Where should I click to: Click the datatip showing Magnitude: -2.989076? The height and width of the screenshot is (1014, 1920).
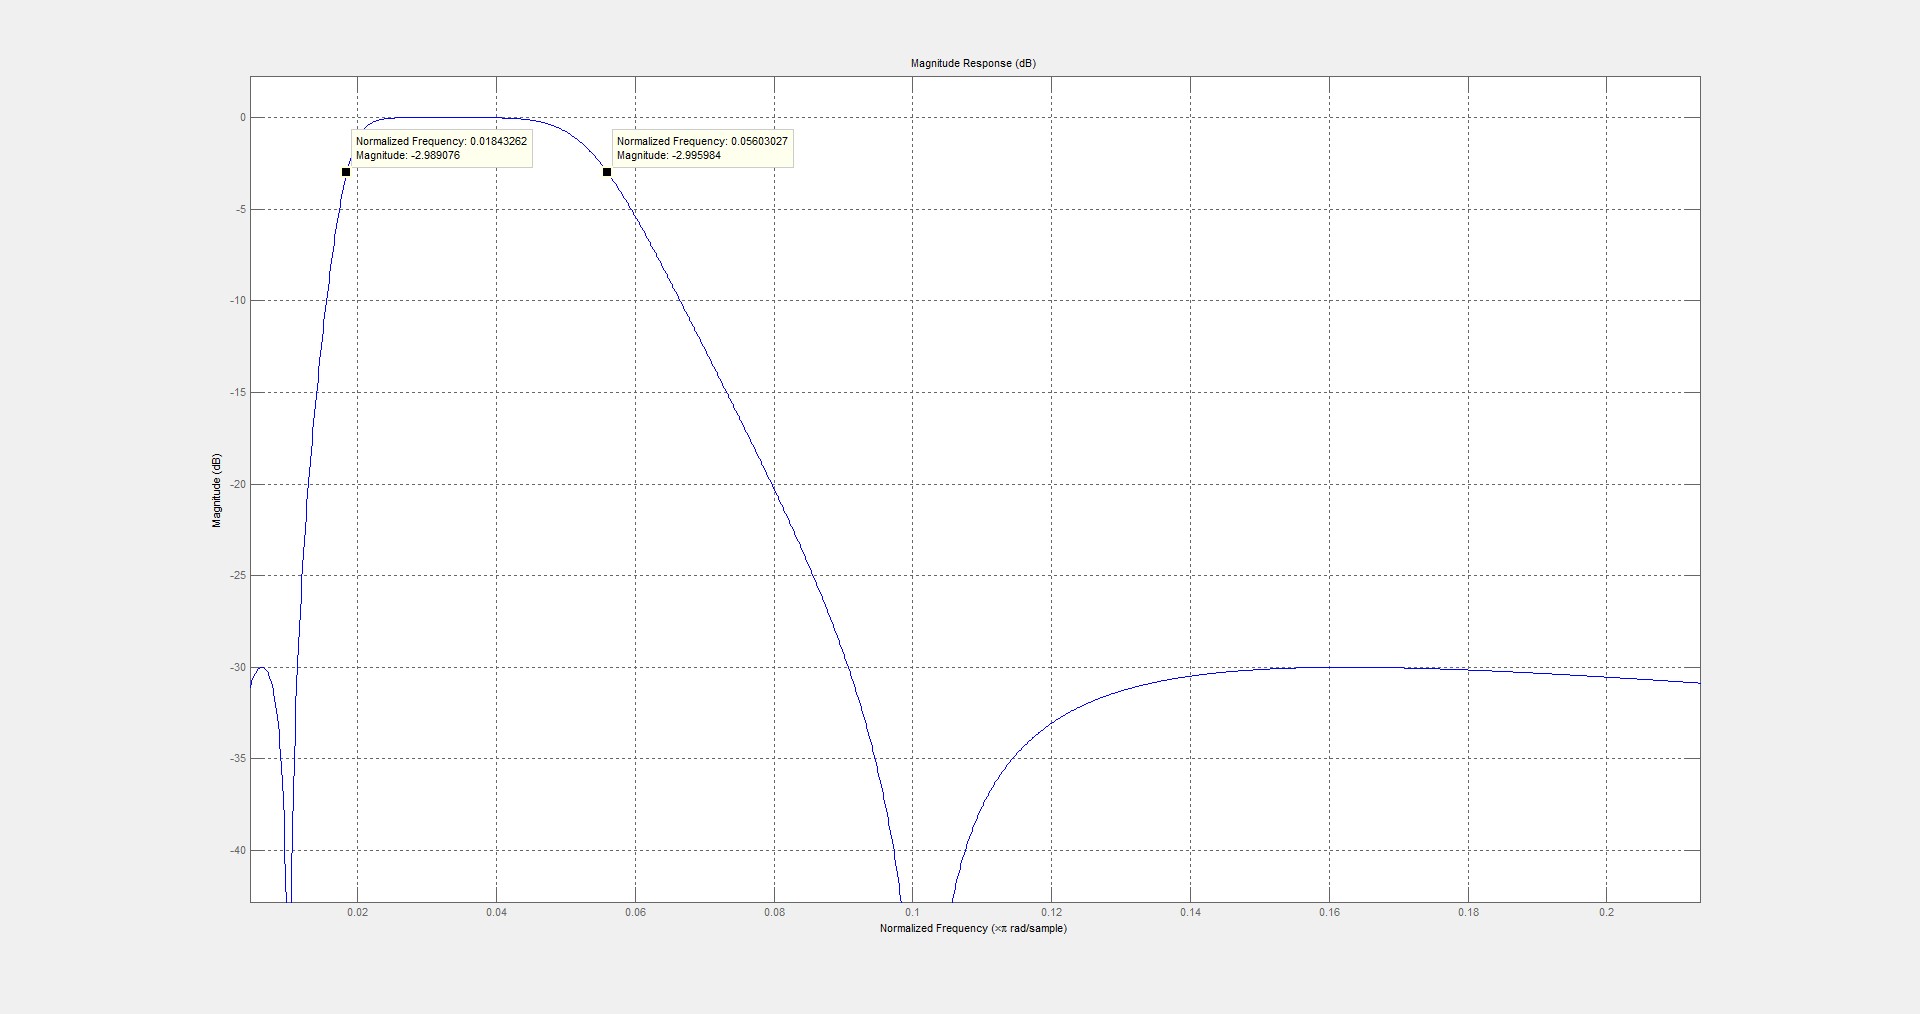tap(441, 148)
